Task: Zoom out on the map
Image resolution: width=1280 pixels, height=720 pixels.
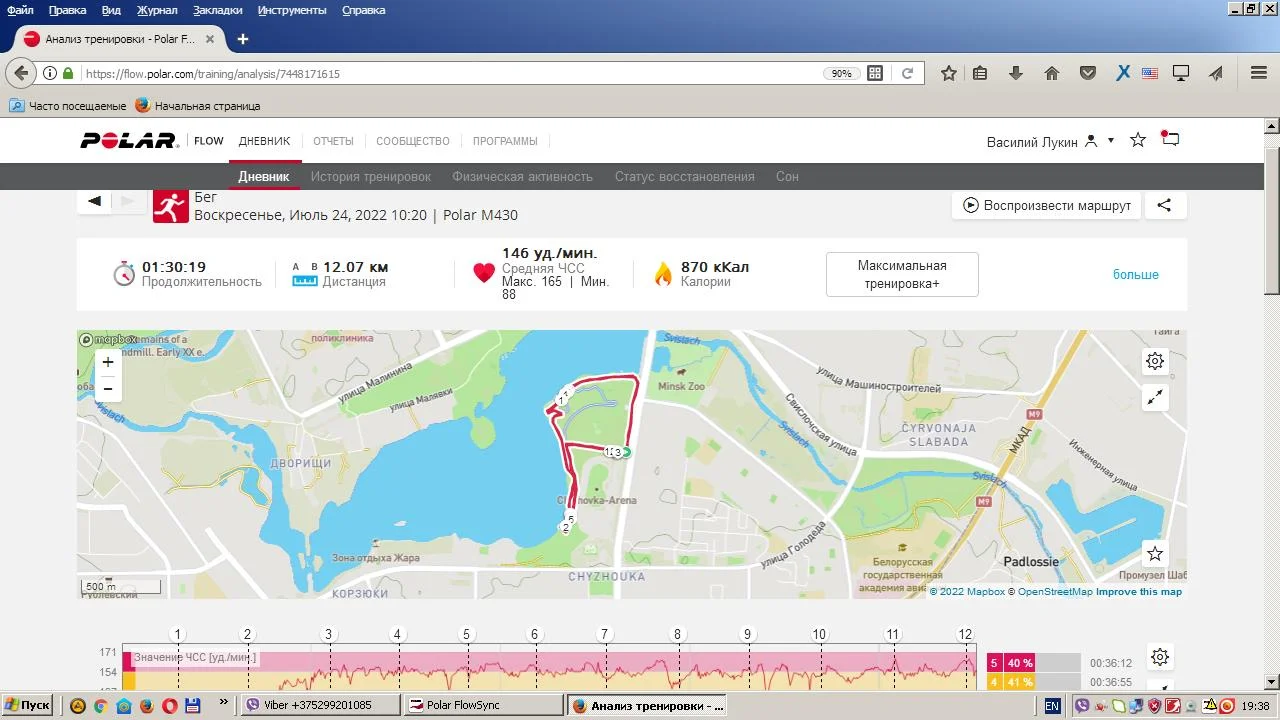Action: 108,389
